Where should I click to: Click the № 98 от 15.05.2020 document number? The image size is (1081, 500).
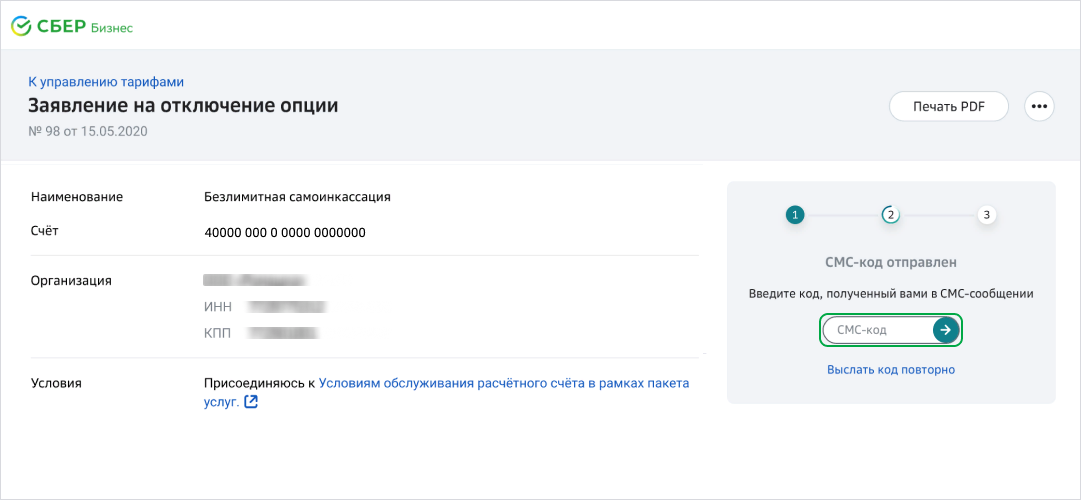(87, 131)
